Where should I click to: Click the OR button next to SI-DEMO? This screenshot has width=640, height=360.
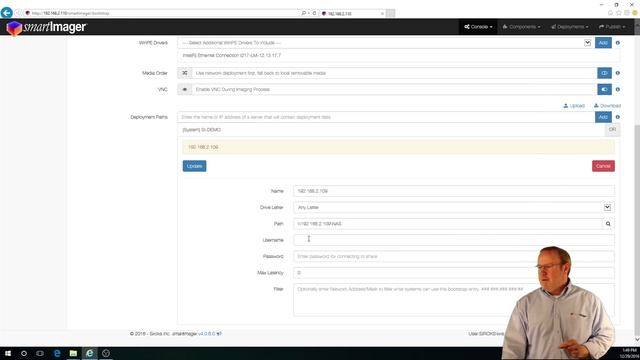tap(612, 130)
